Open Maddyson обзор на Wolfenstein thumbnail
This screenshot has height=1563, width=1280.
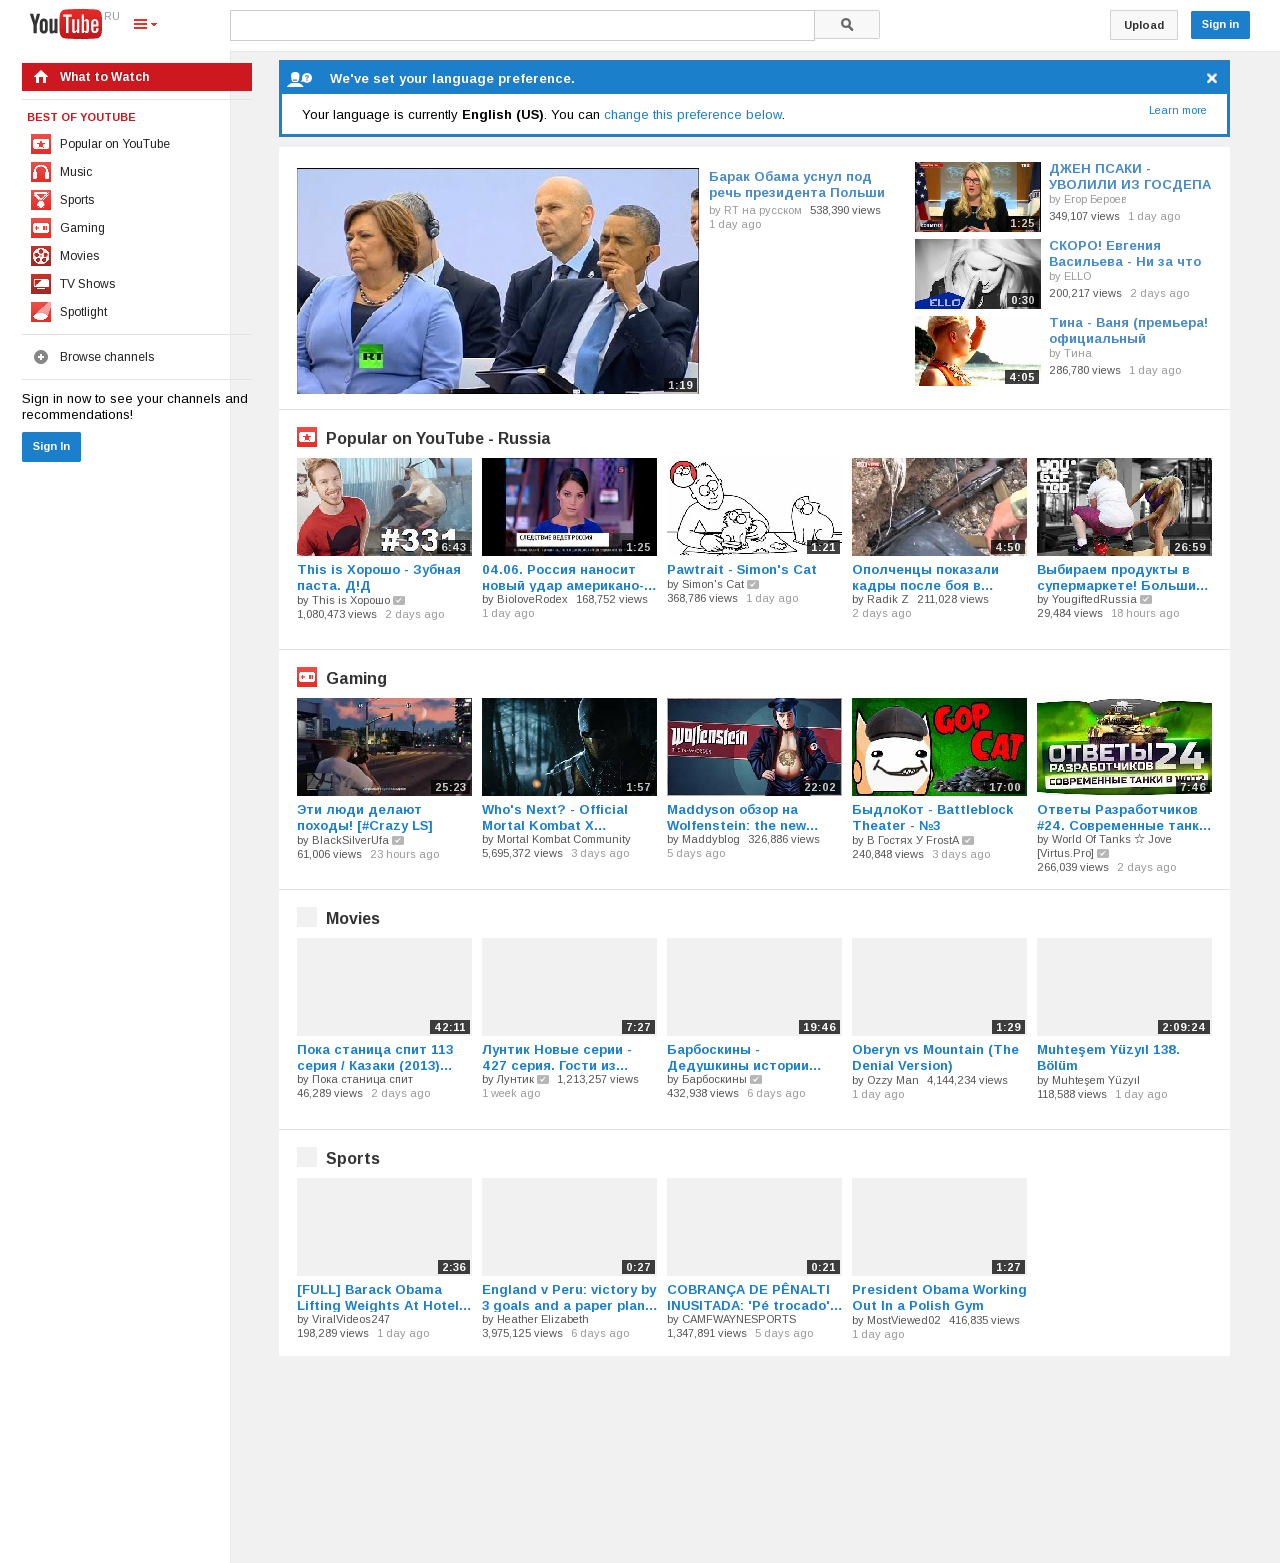pyautogui.click(x=754, y=747)
